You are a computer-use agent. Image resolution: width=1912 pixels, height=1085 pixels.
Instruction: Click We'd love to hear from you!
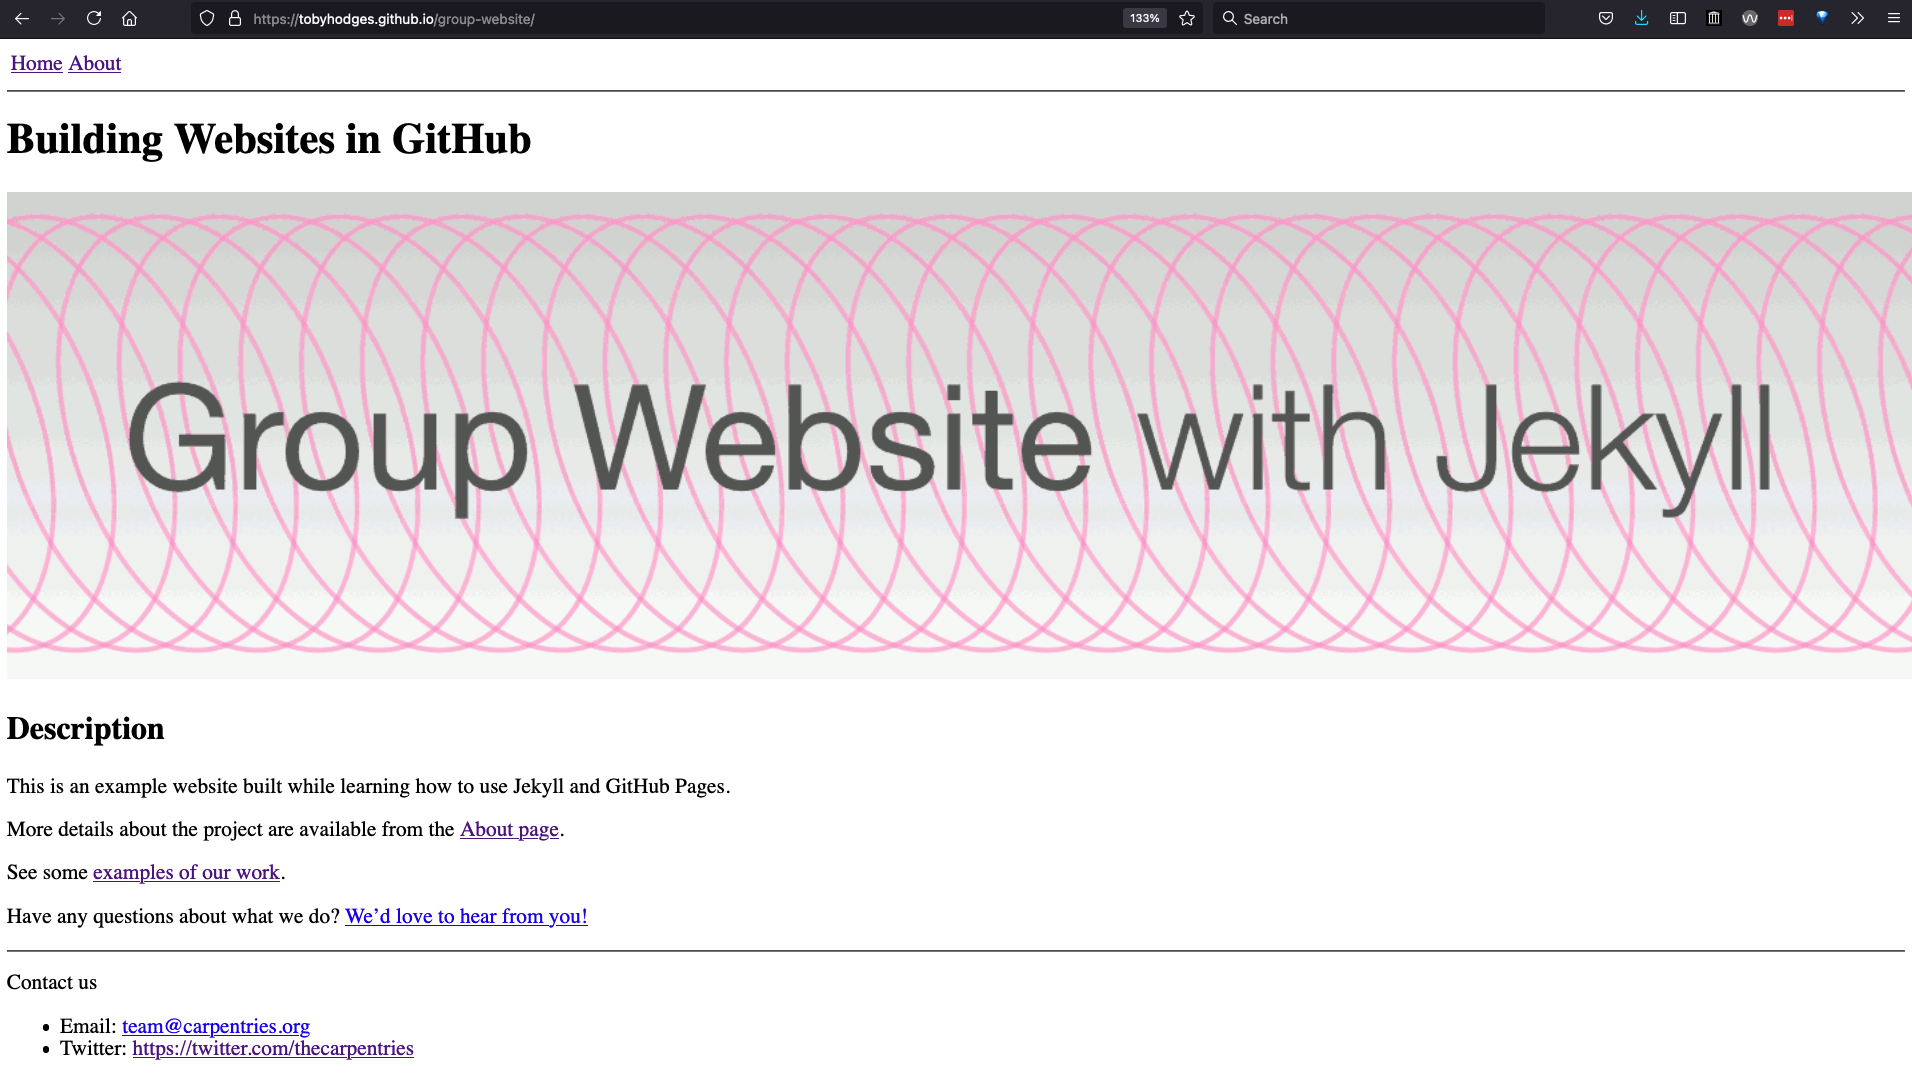click(466, 916)
